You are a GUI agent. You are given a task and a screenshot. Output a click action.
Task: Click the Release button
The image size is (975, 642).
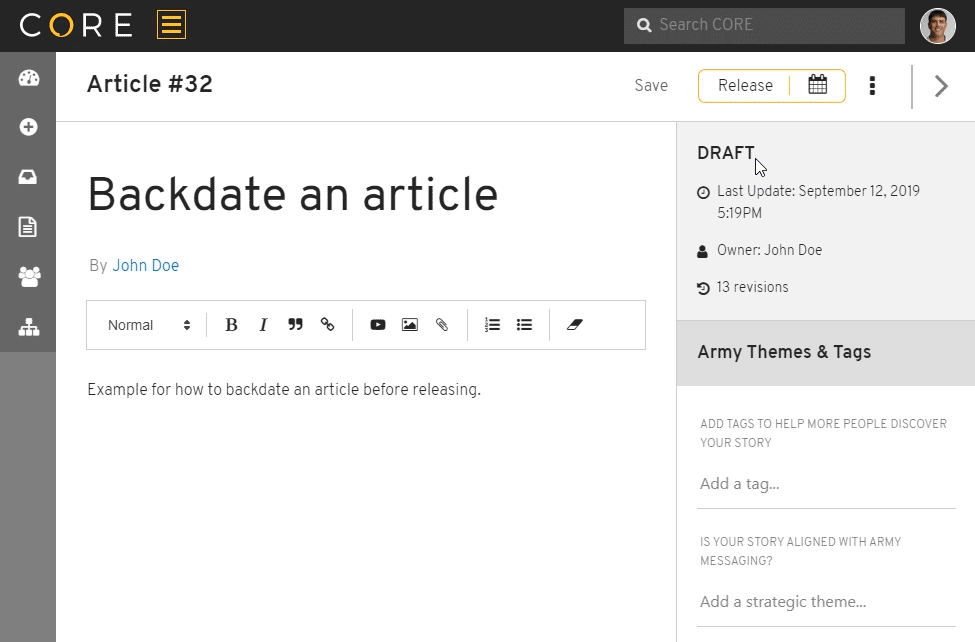tap(745, 85)
